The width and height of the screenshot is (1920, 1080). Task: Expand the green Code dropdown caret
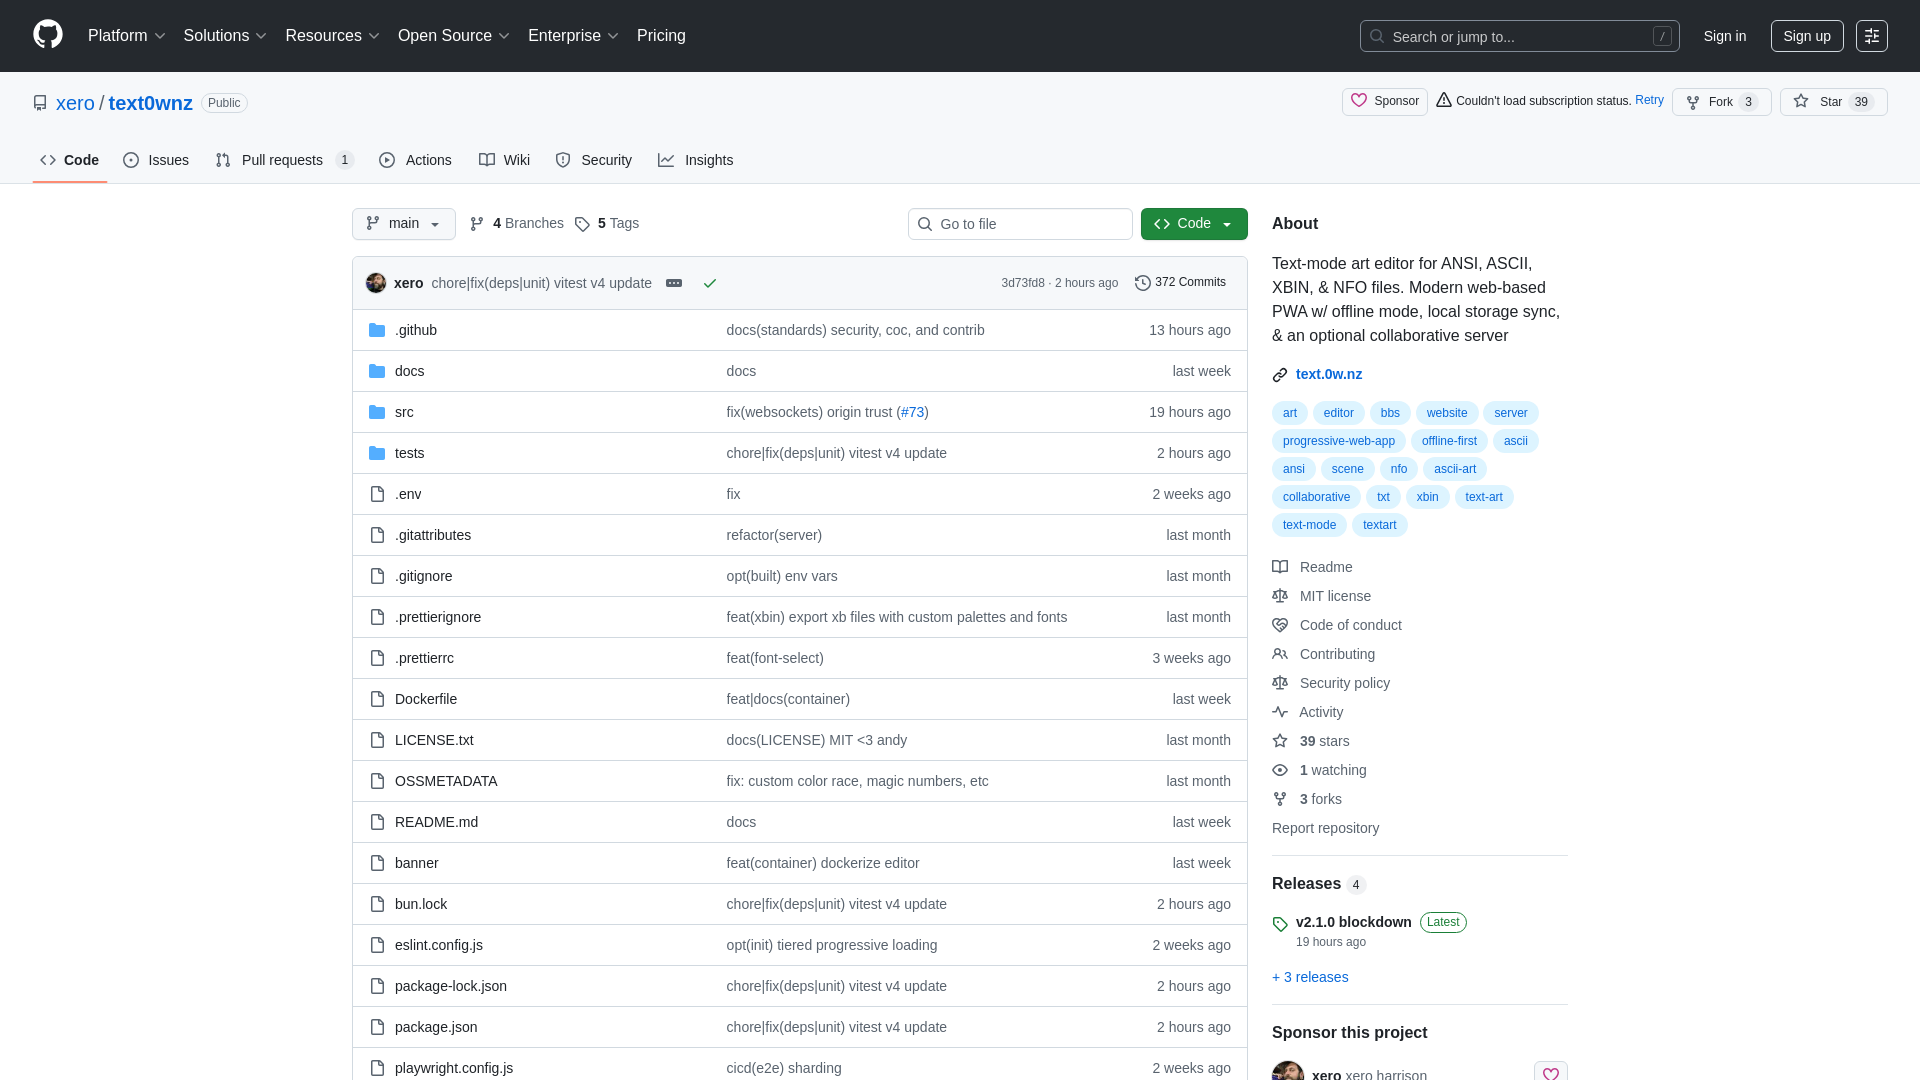pyautogui.click(x=1228, y=224)
